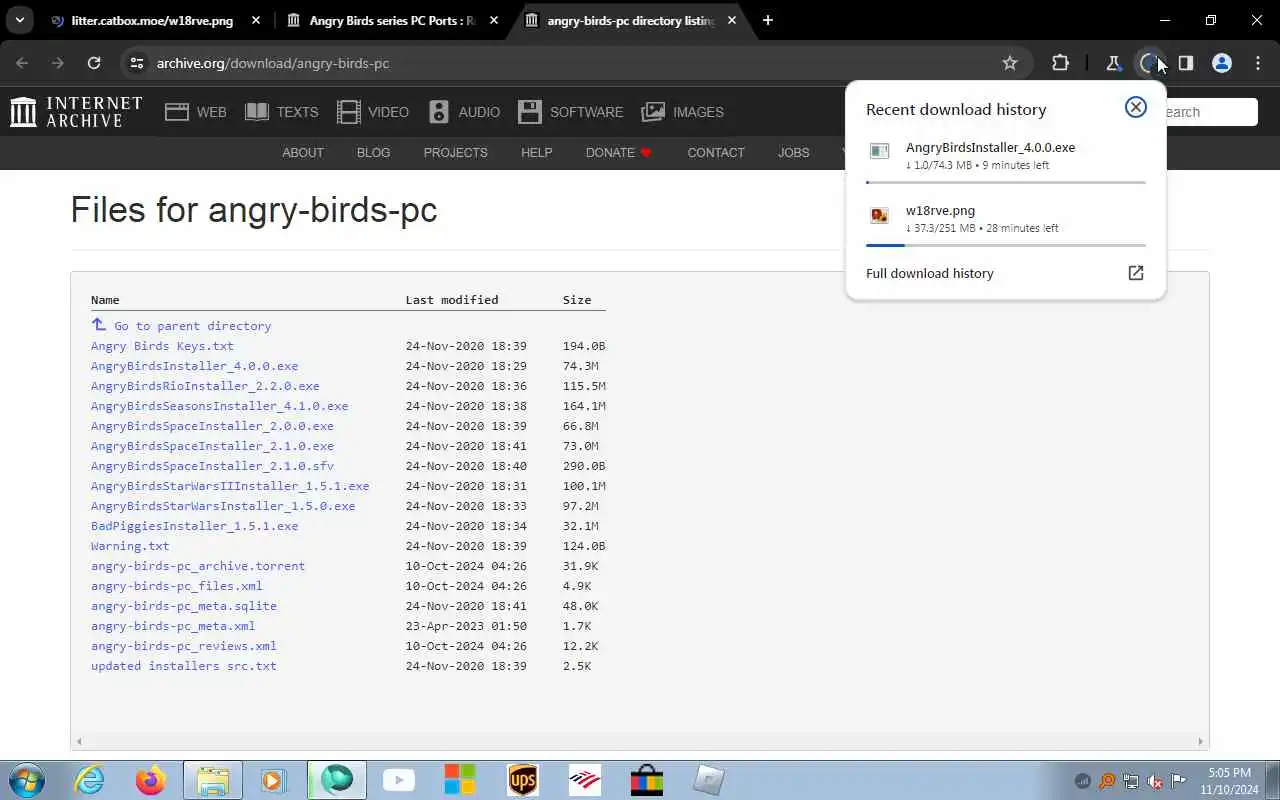Open the browser side panel

tap(1185, 63)
